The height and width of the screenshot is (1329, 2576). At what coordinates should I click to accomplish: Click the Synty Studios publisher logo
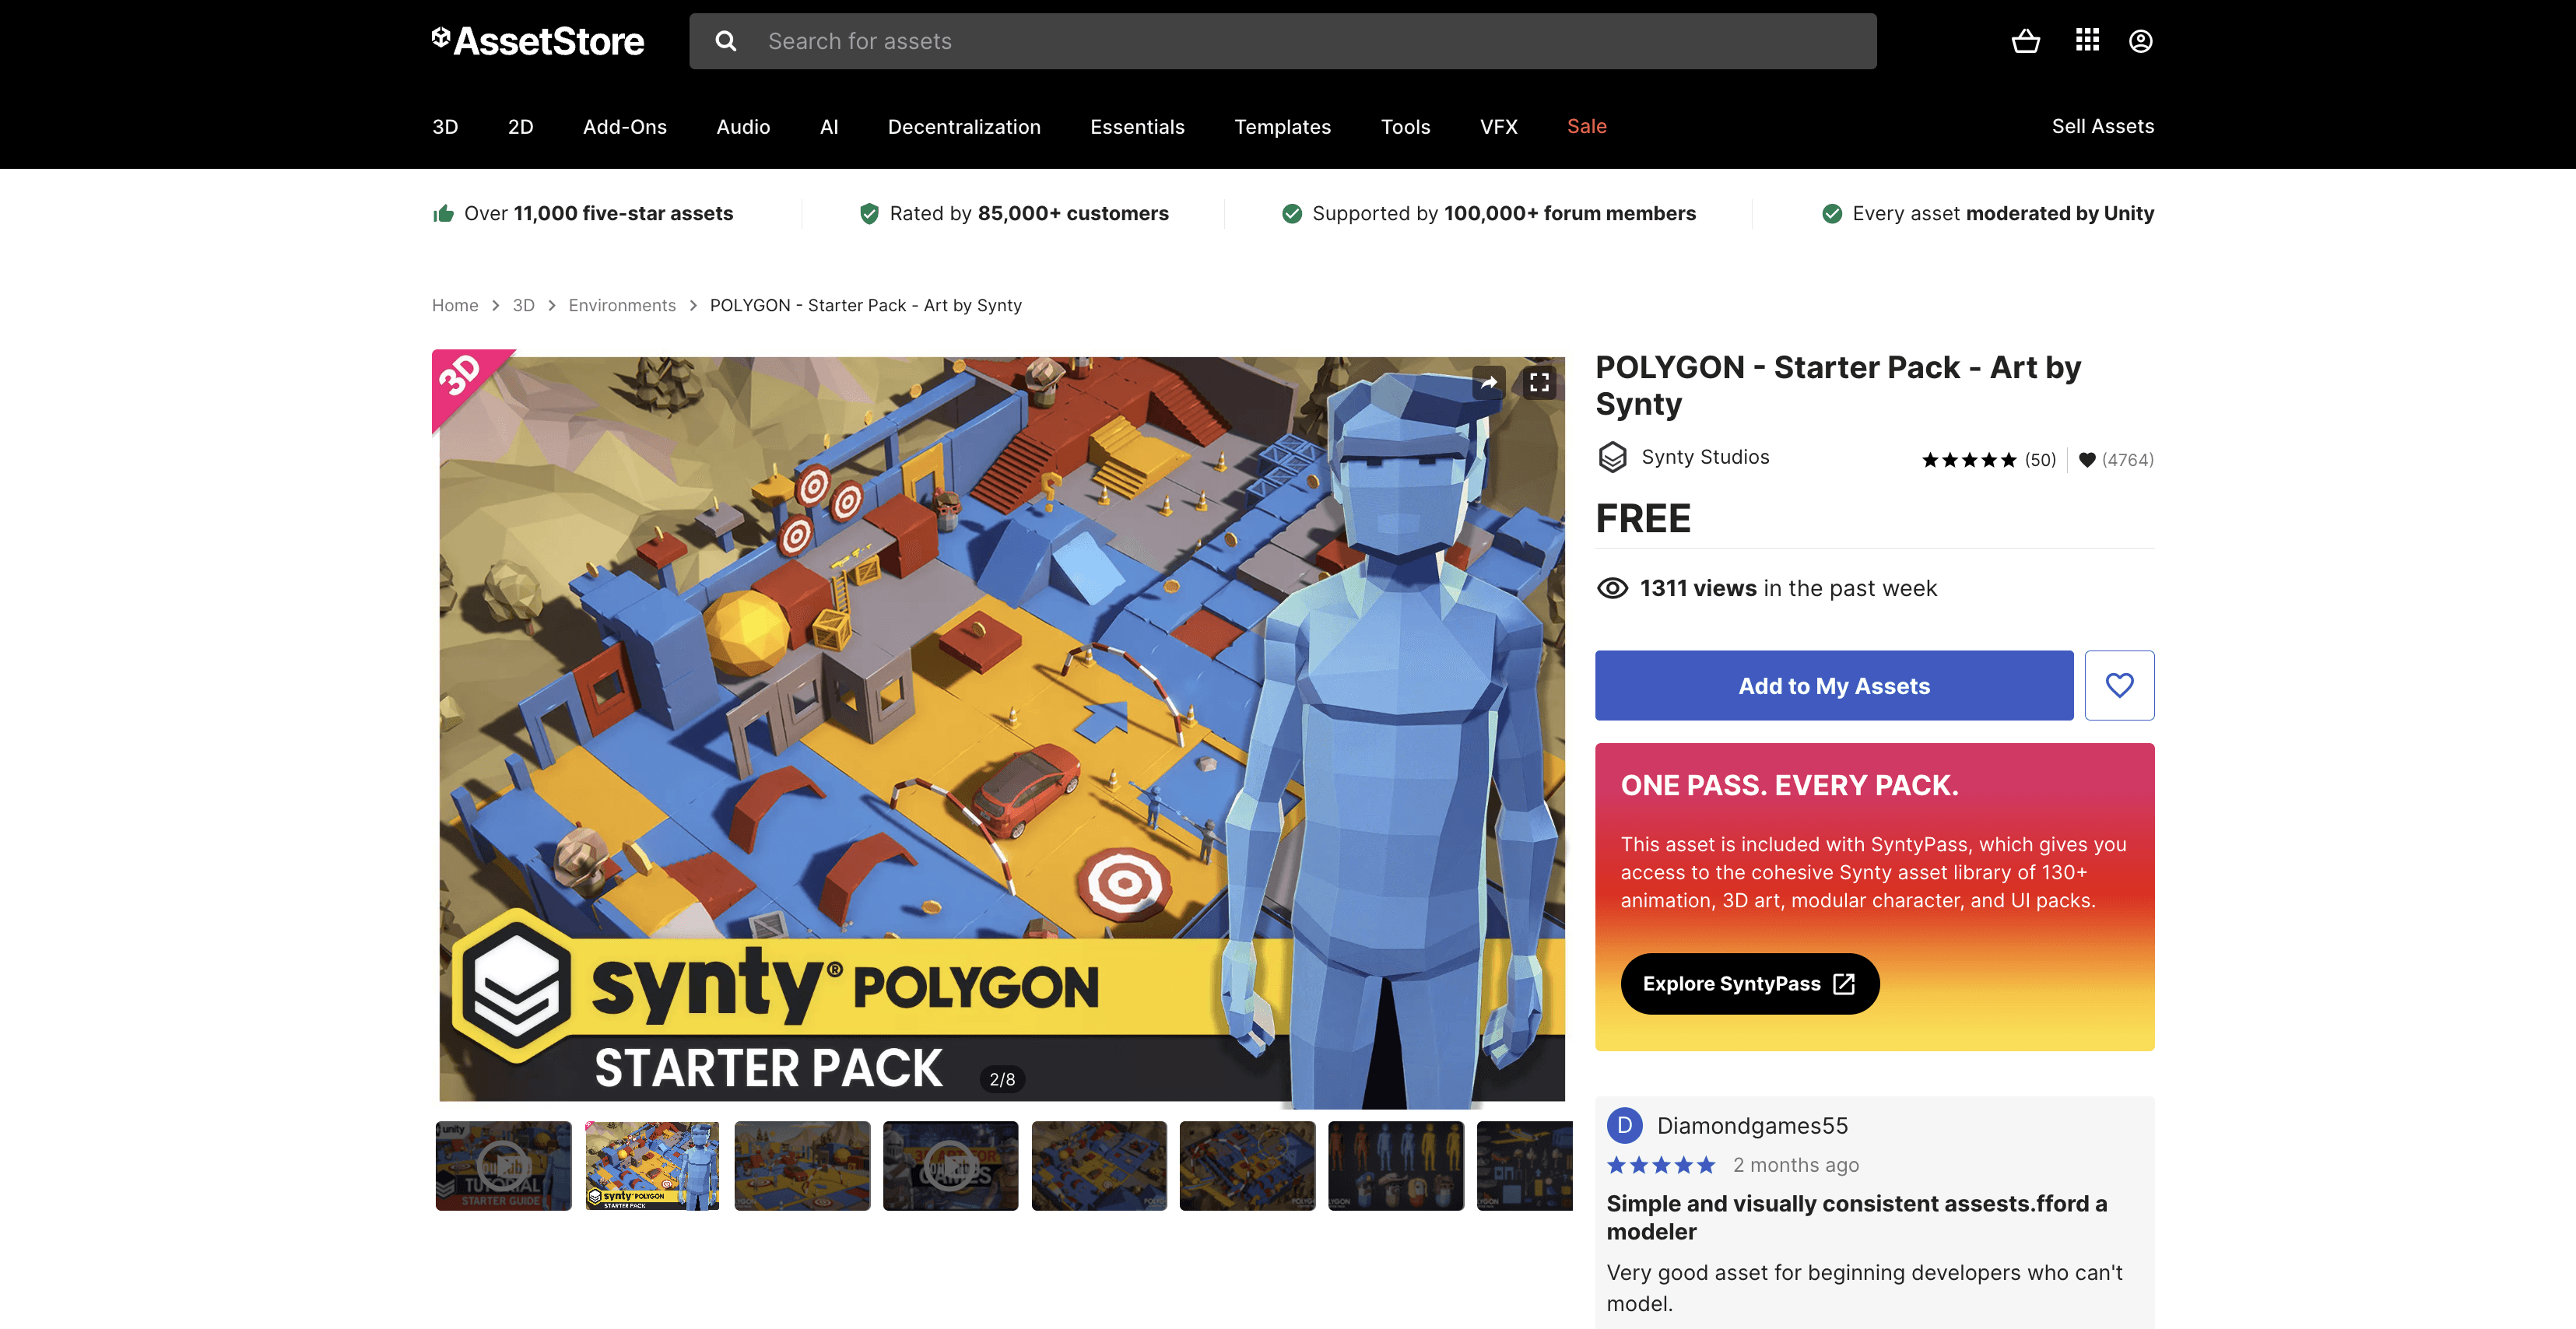pos(1612,457)
